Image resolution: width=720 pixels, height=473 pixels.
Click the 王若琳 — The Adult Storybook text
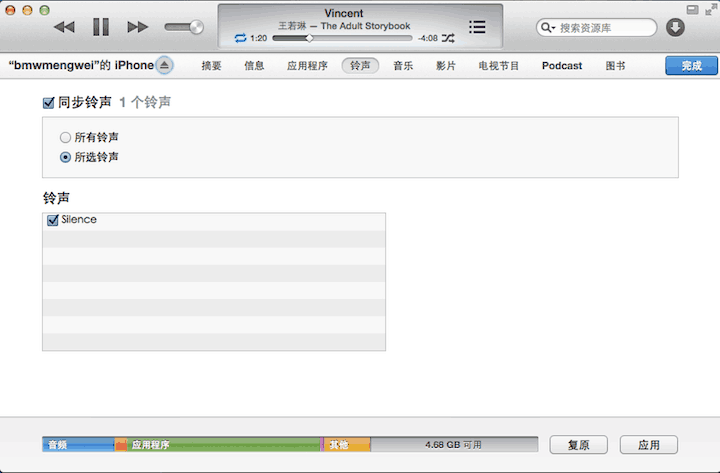pos(344,26)
